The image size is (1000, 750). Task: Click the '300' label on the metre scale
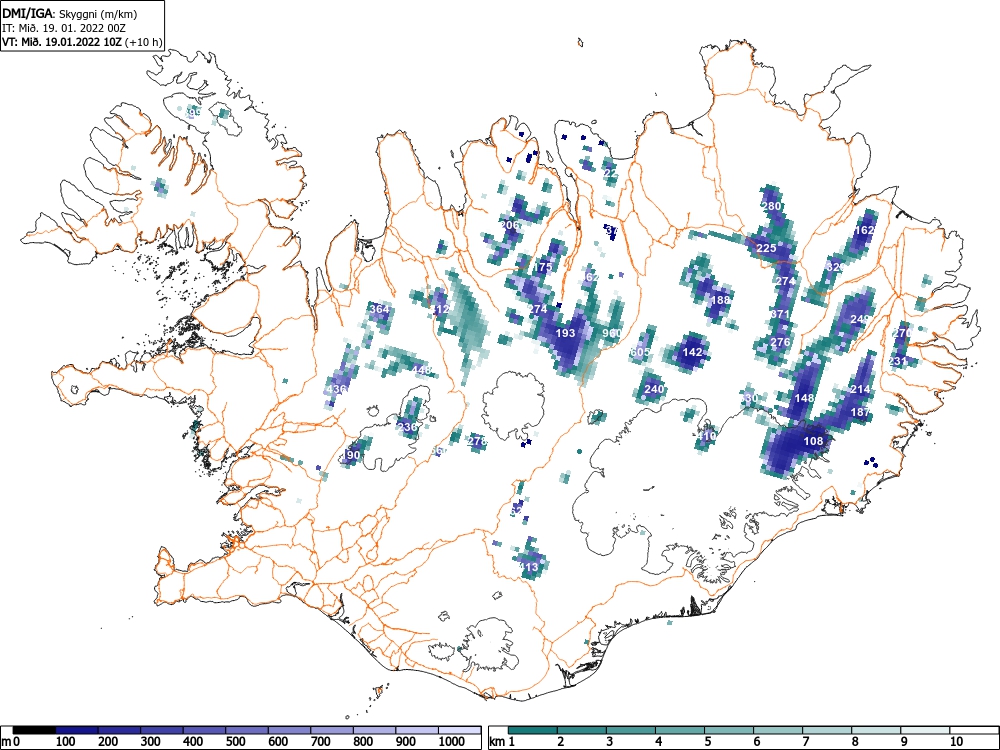coord(151,742)
